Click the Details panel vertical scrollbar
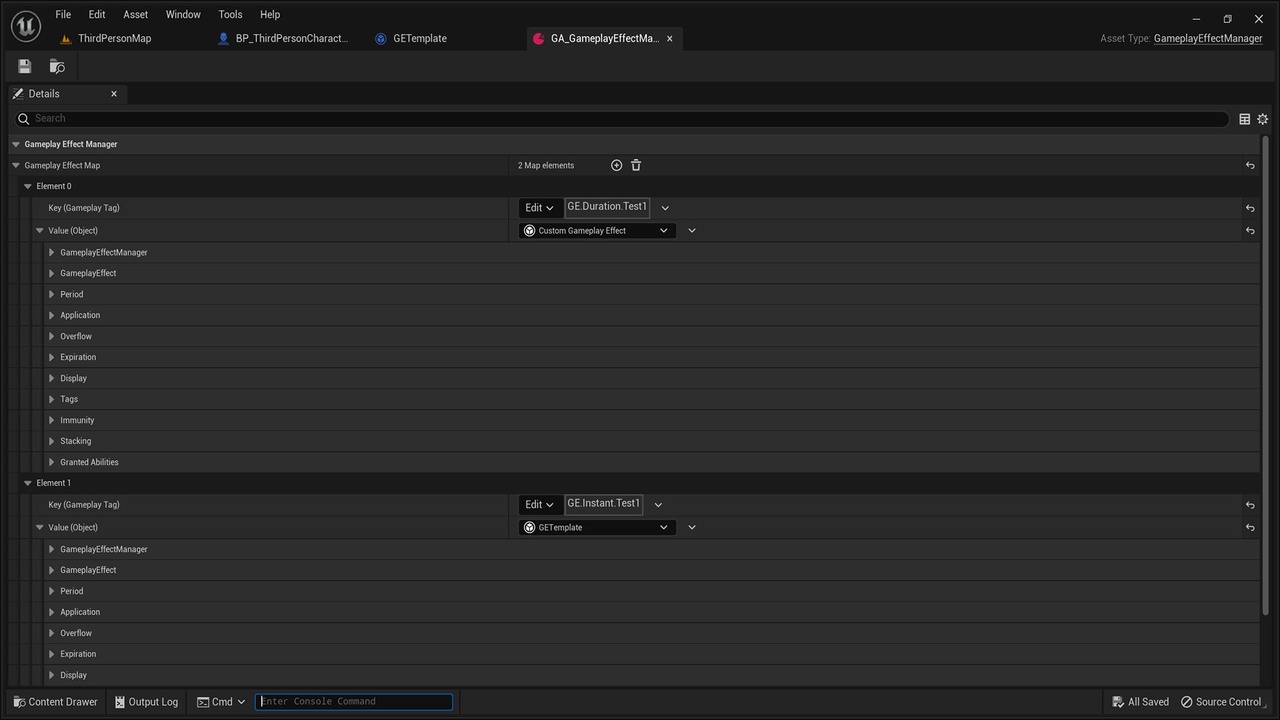 [1266, 375]
